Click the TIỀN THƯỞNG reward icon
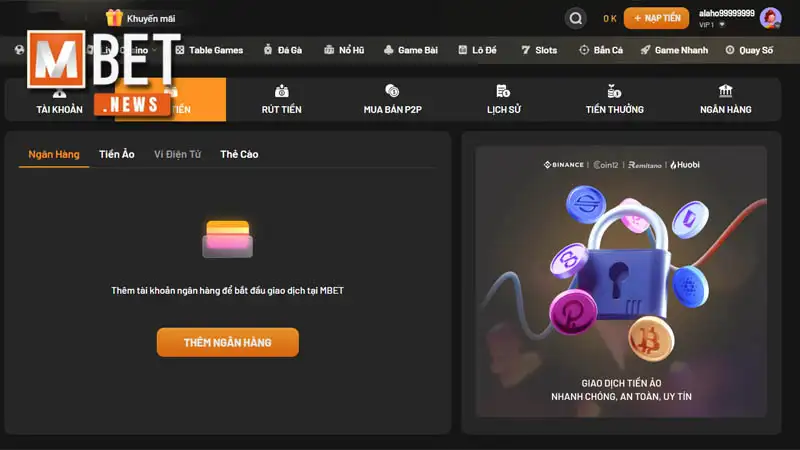Image resolution: width=800 pixels, height=450 pixels. [614, 91]
